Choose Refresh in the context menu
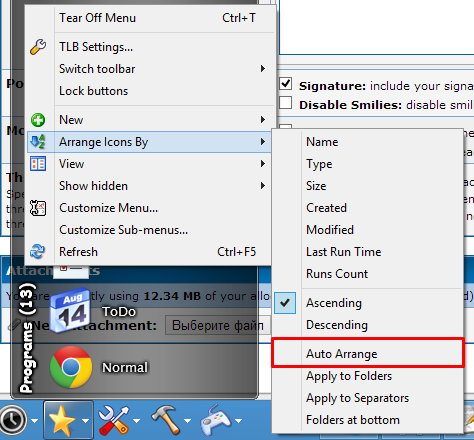This screenshot has width=474, height=440. (150, 252)
